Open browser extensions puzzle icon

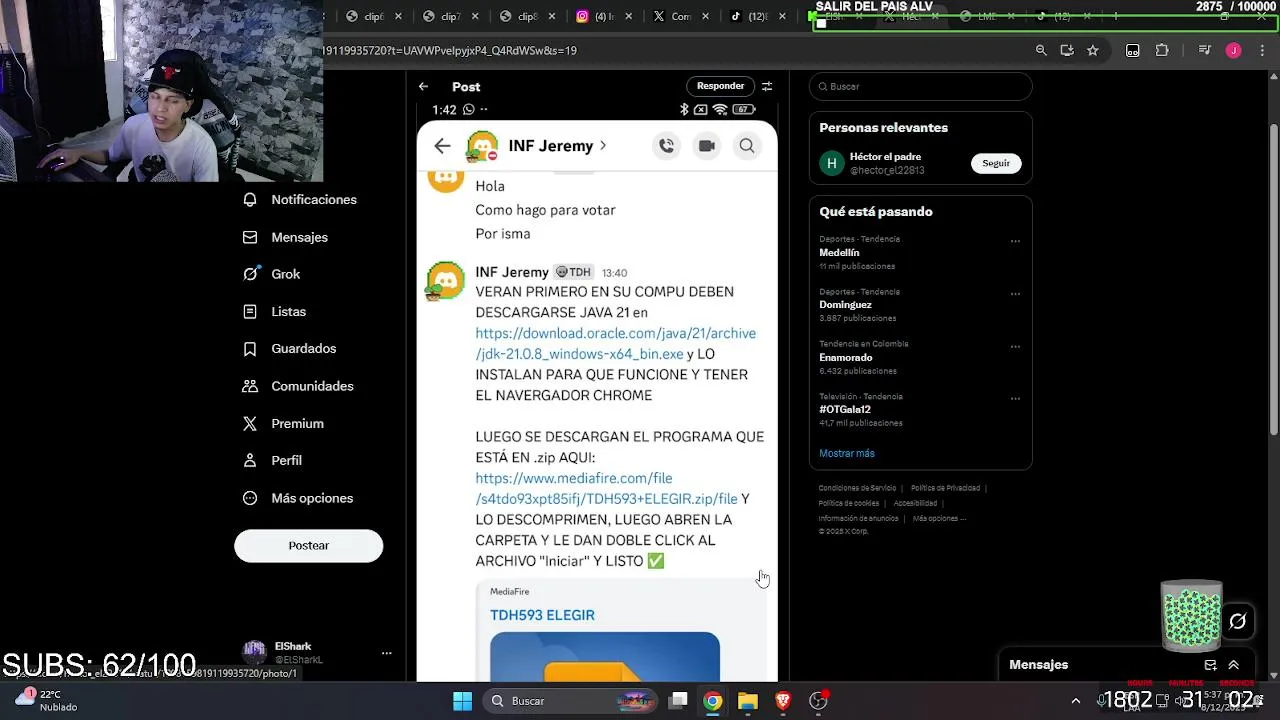coord(1162,50)
